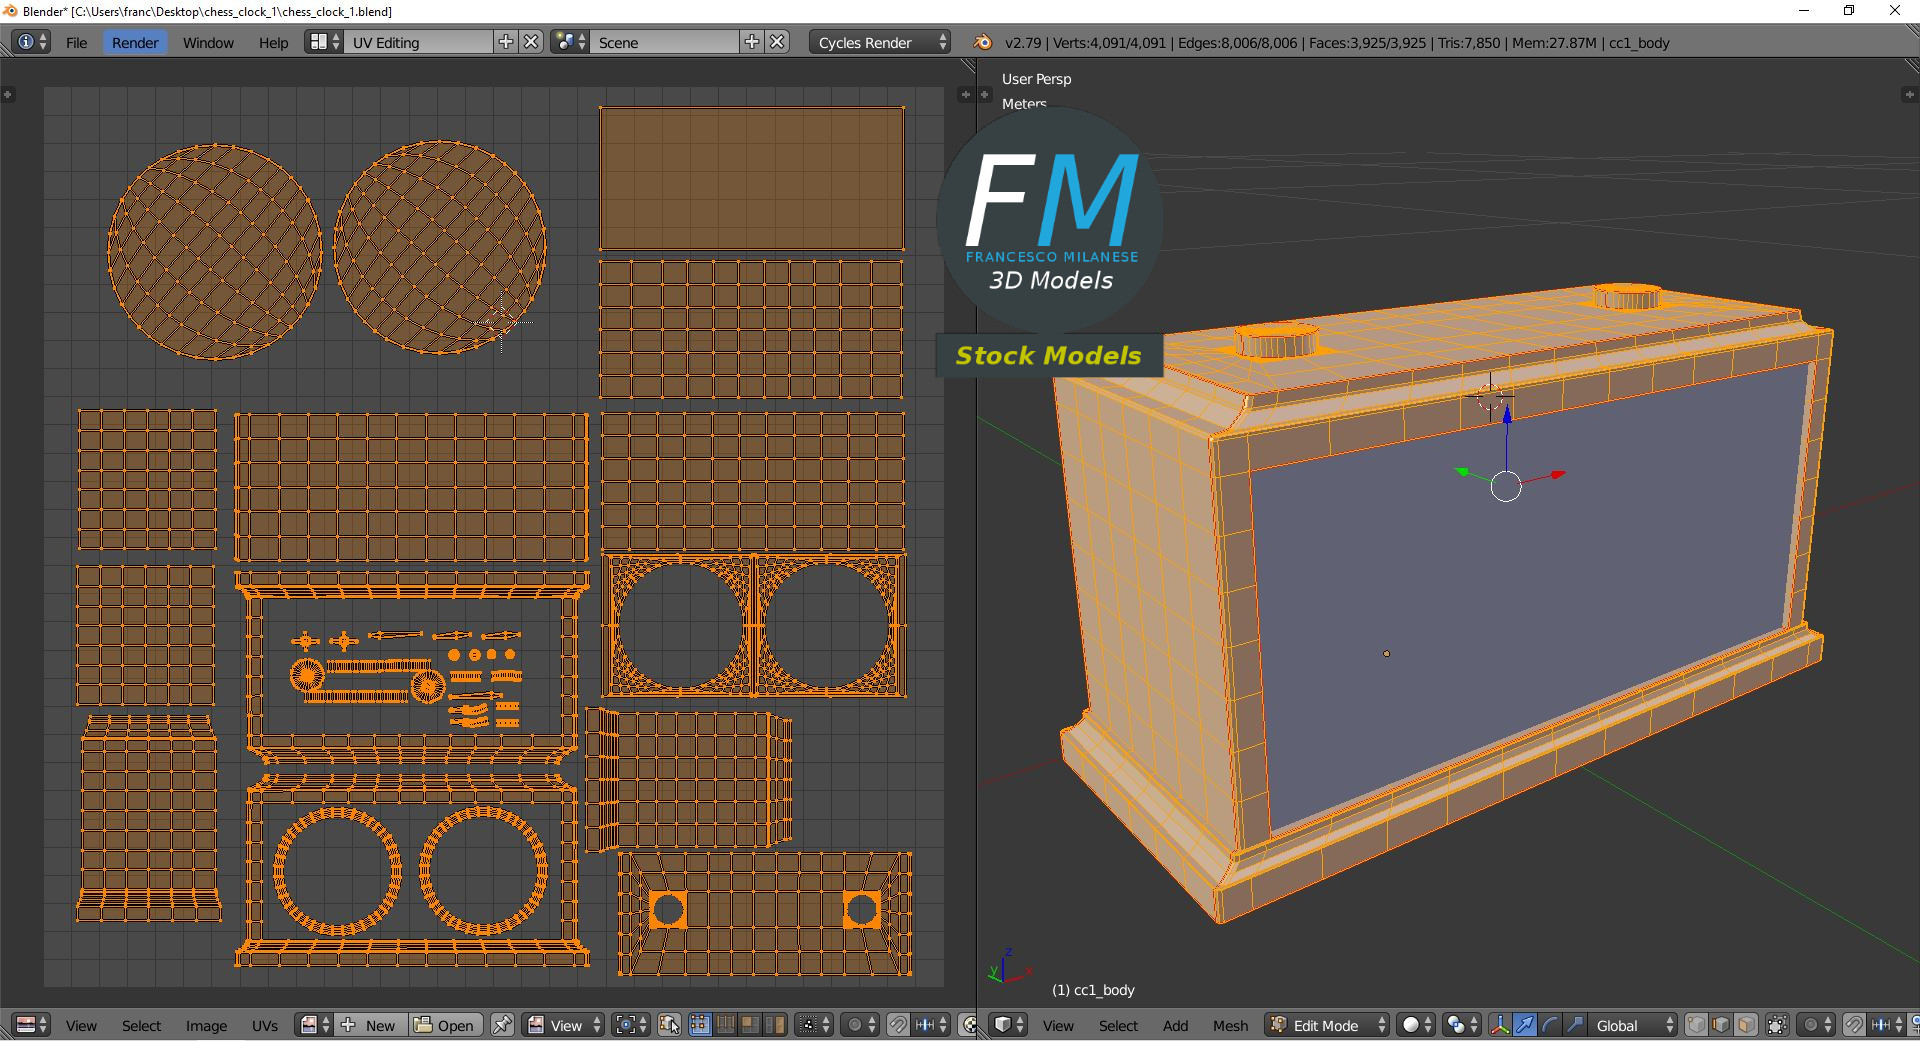Screen dimensions: 1920x1041
Task: Toggle snapping in the 3D viewport
Action: click(x=1854, y=1025)
